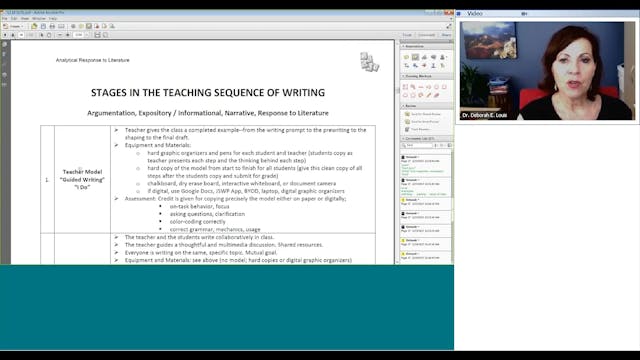This screenshot has height=360, width=640.
Task: Click the zoom percentage field
Action: [78, 35]
